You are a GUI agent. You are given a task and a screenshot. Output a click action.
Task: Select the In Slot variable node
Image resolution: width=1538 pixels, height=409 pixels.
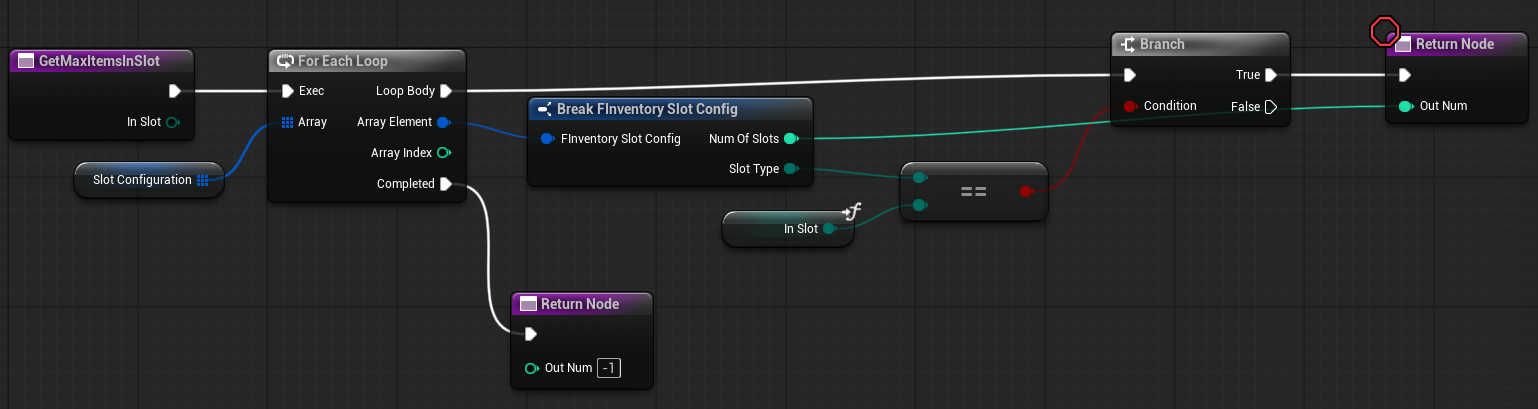(780, 229)
